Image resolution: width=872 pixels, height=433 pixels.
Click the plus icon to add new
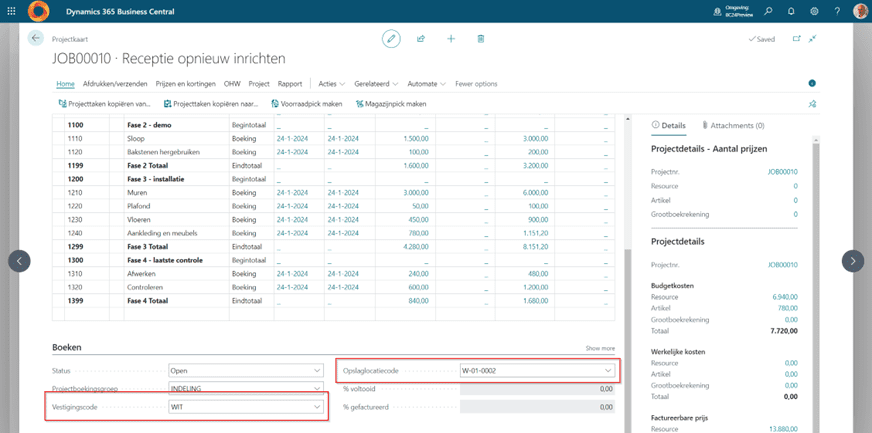[451, 38]
